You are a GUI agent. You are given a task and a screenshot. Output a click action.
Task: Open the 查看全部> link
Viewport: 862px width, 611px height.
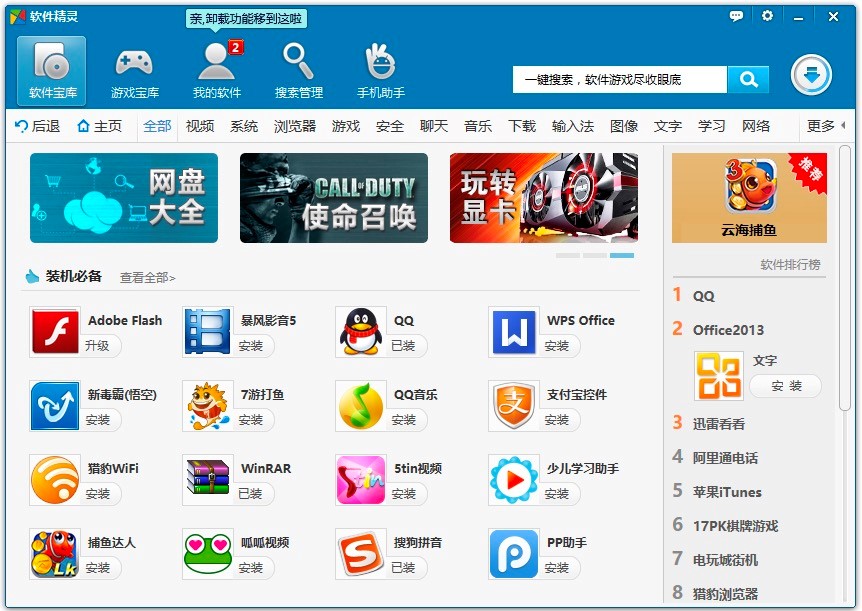pos(147,278)
